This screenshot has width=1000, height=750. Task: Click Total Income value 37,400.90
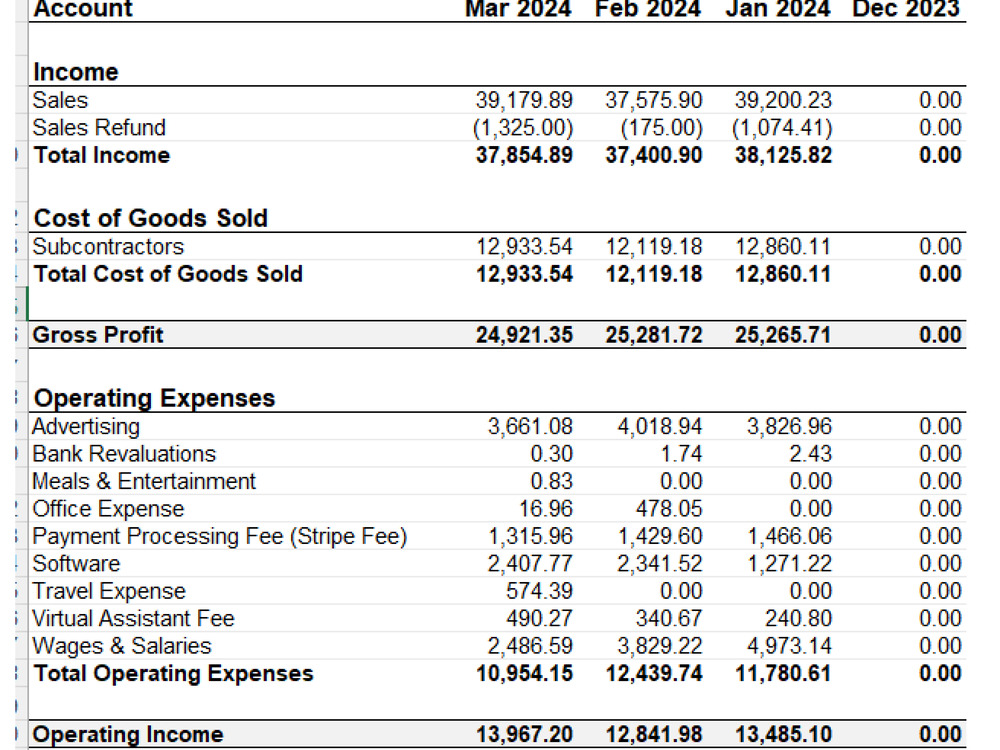point(654,155)
